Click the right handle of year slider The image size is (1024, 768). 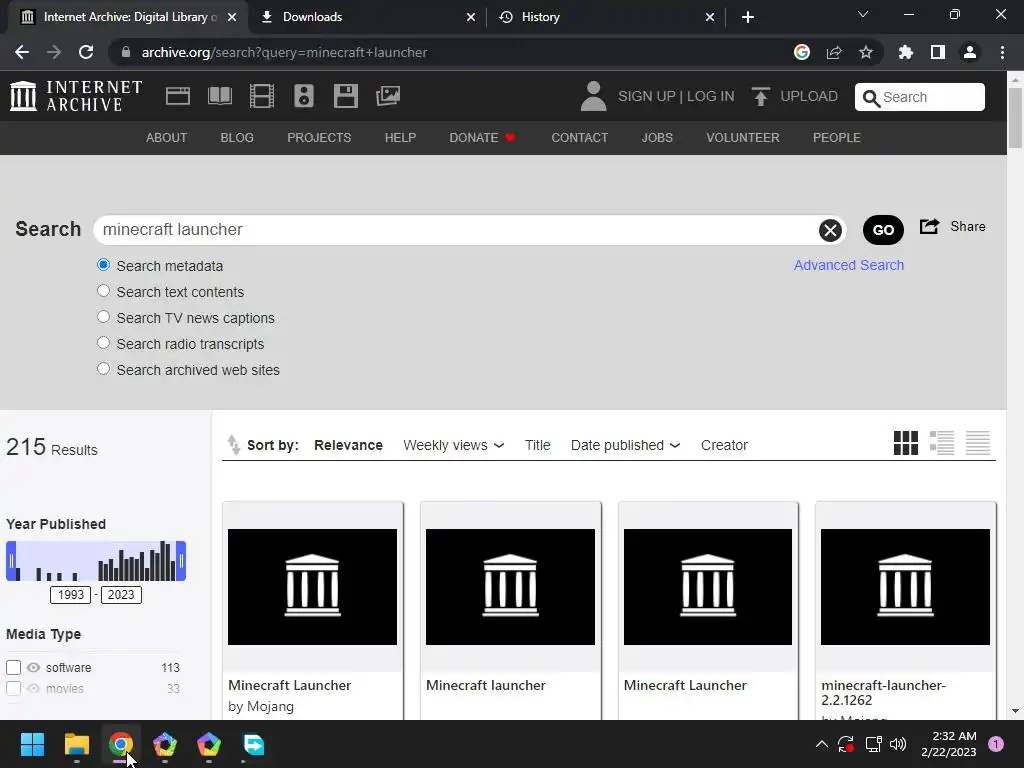click(181, 561)
